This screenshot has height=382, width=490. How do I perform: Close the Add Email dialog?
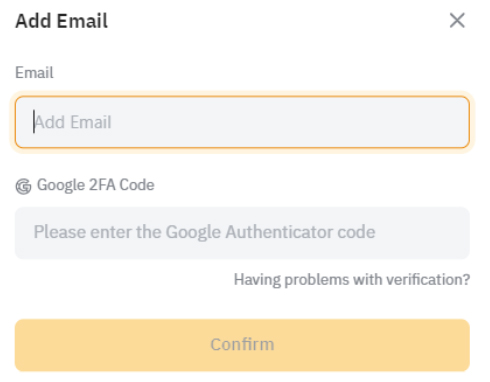457,21
